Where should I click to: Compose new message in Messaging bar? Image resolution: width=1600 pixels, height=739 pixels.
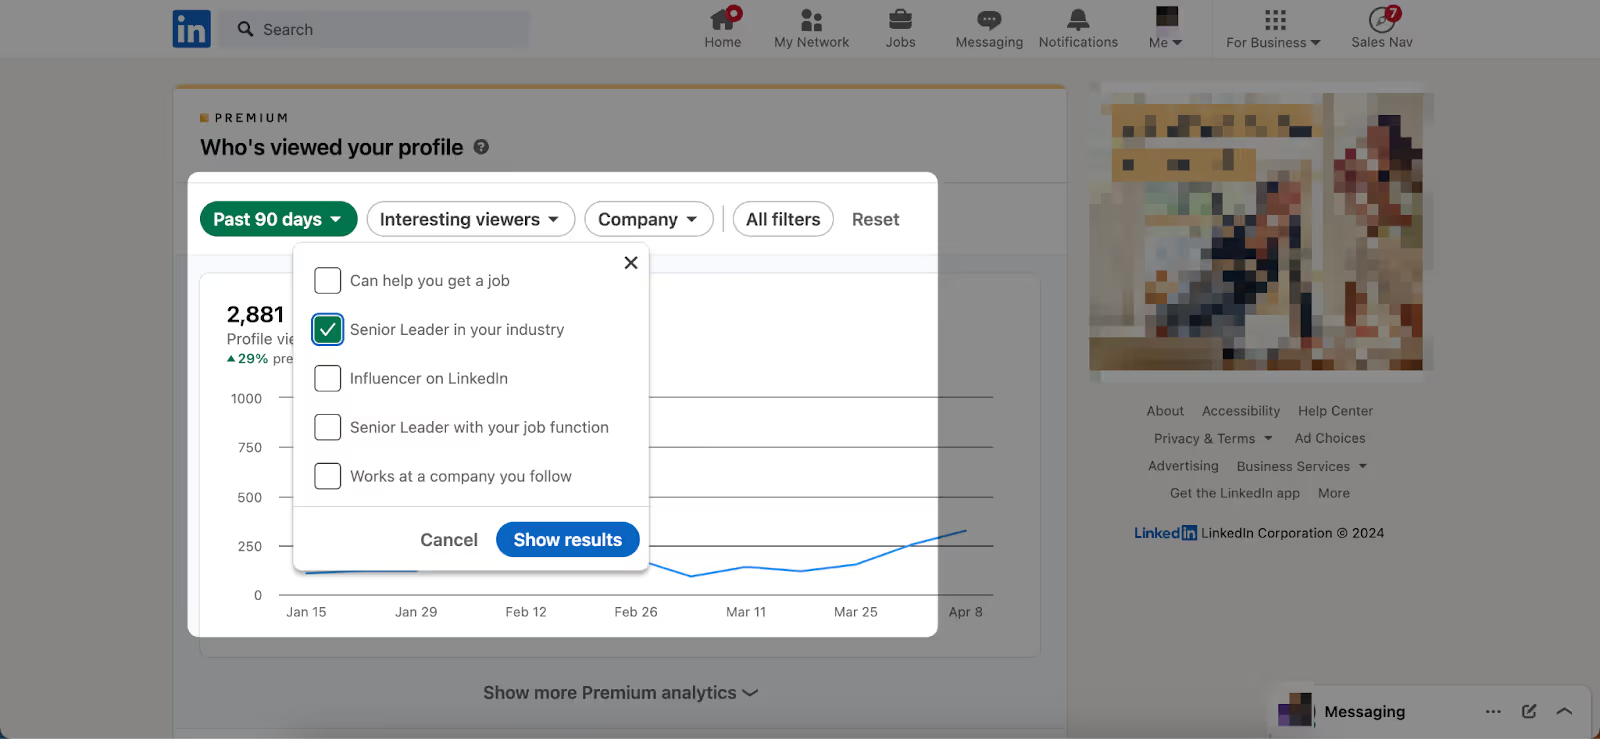point(1529,711)
